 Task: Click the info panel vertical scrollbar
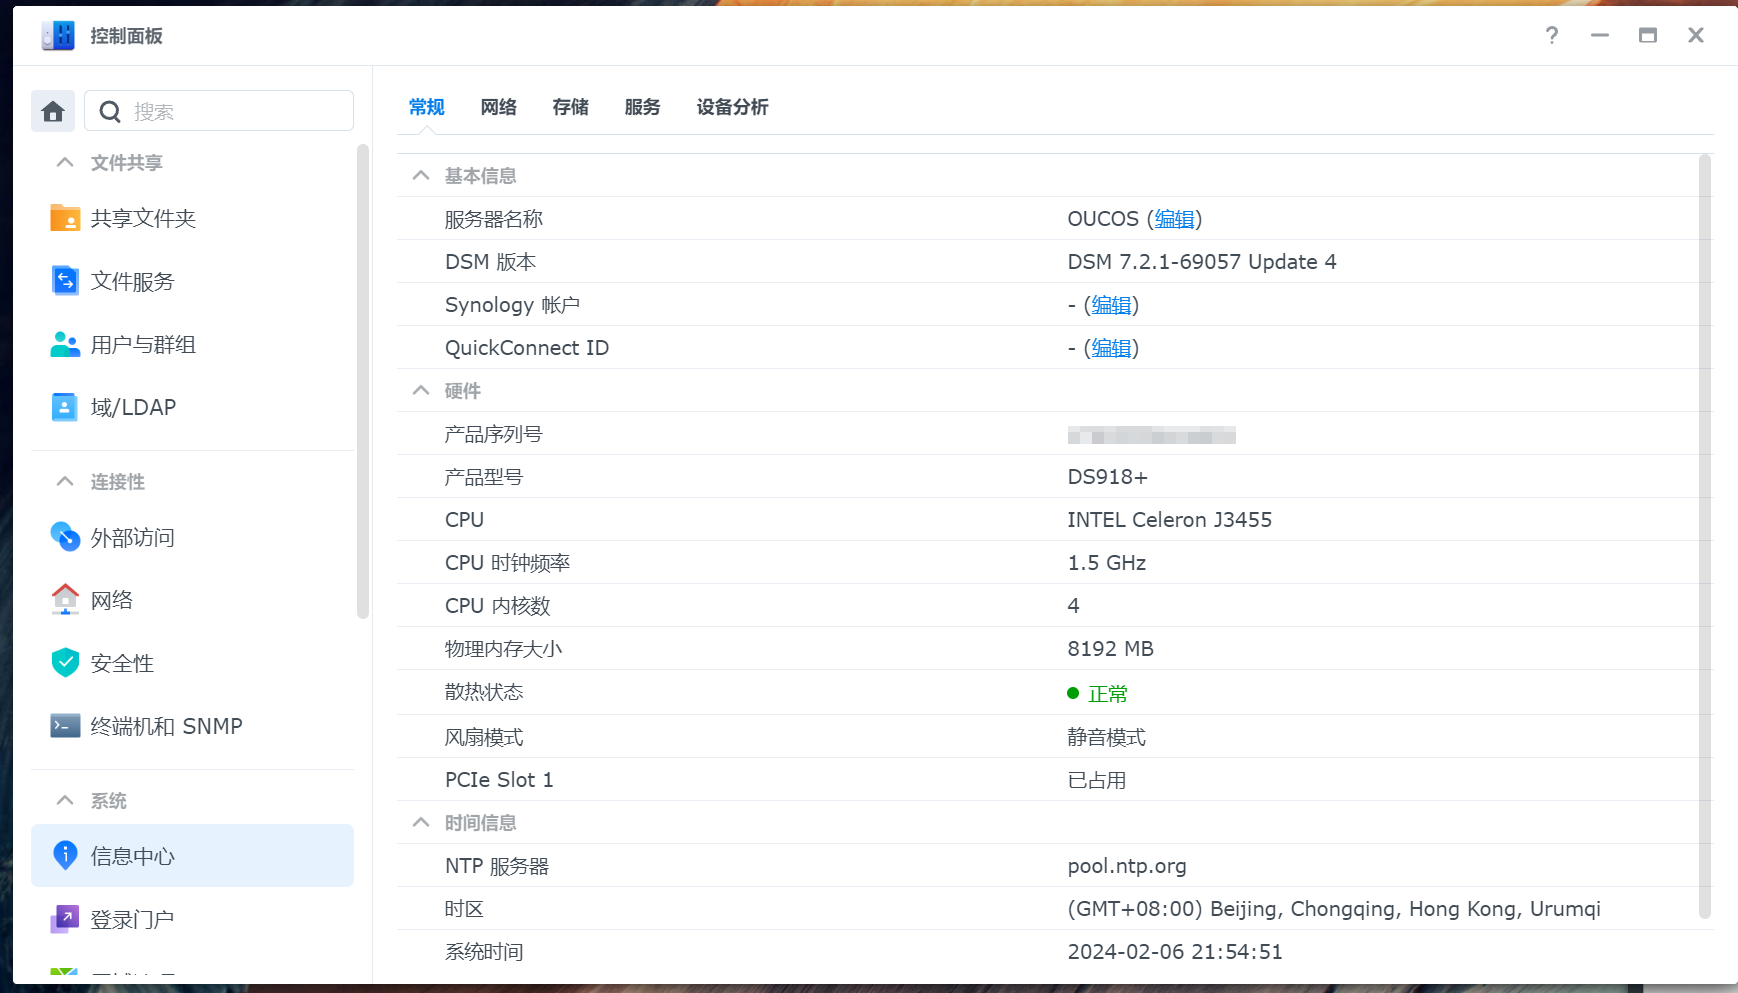click(1705, 536)
